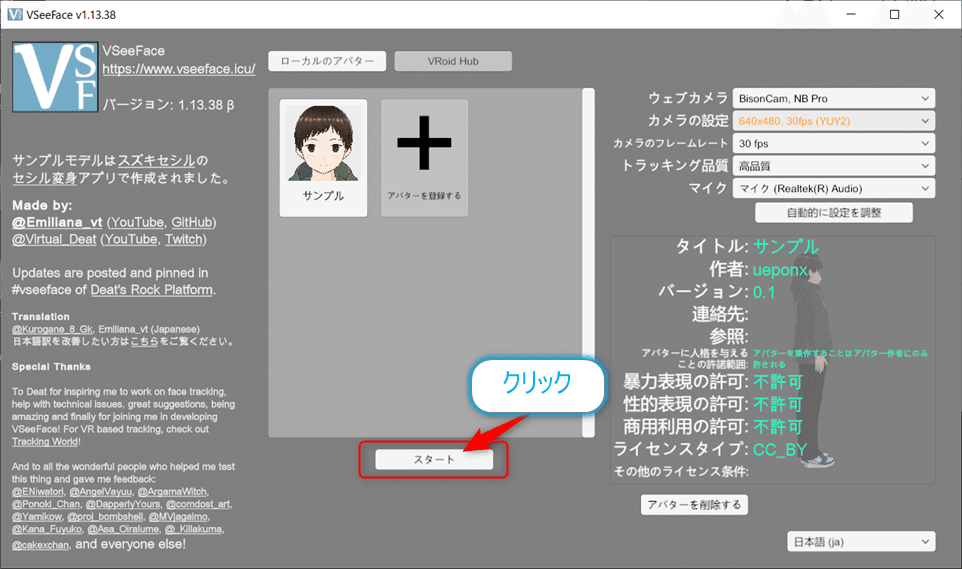Click the スタート button

click(x=434, y=459)
